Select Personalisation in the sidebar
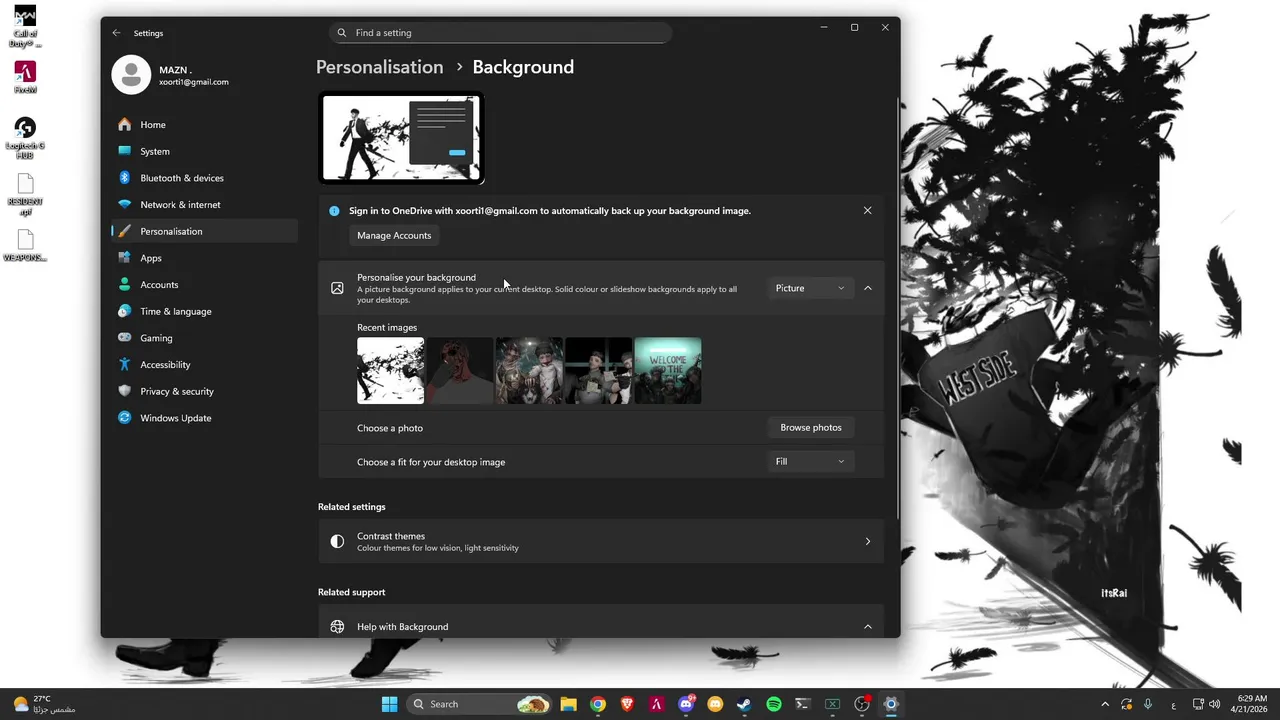This screenshot has height=720, width=1280. tap(204, 231)
